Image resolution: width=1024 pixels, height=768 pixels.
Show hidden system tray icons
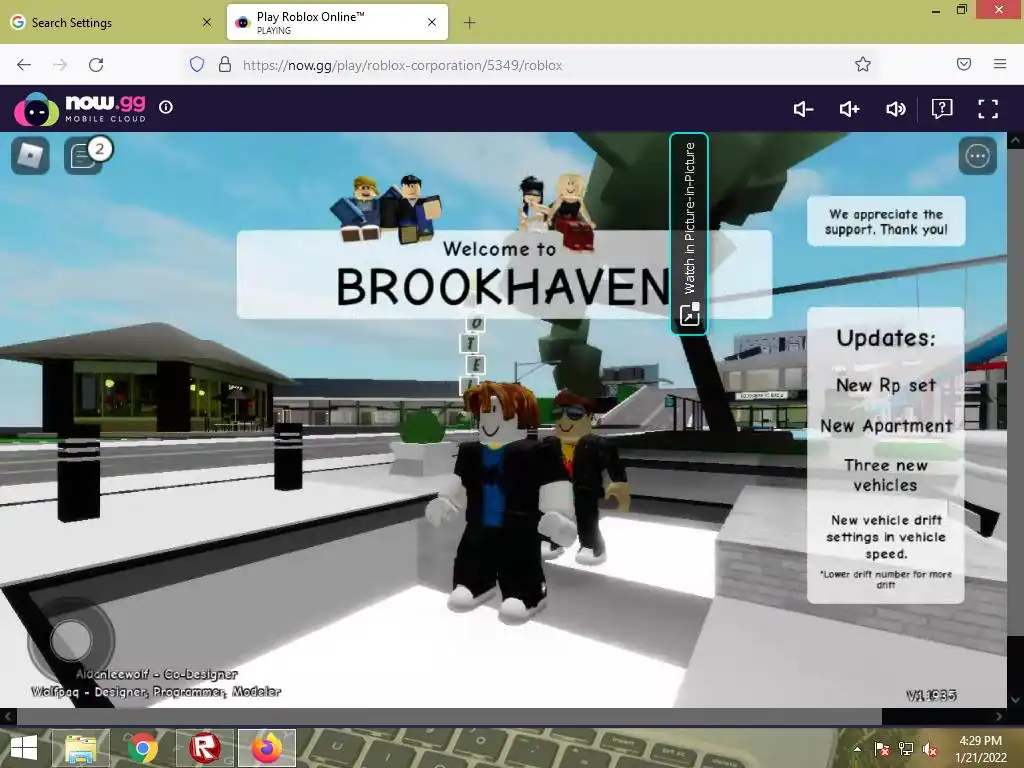(x=857, y=749)
